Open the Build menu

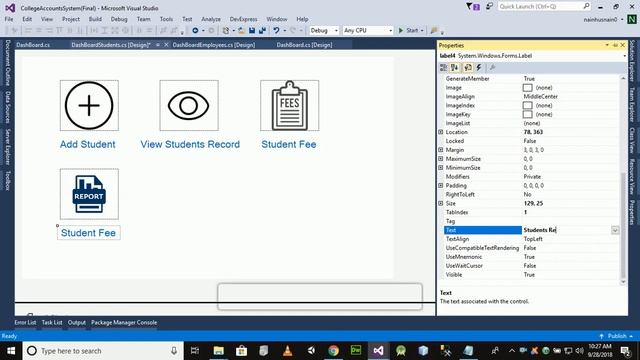click(x=95, y=19)
